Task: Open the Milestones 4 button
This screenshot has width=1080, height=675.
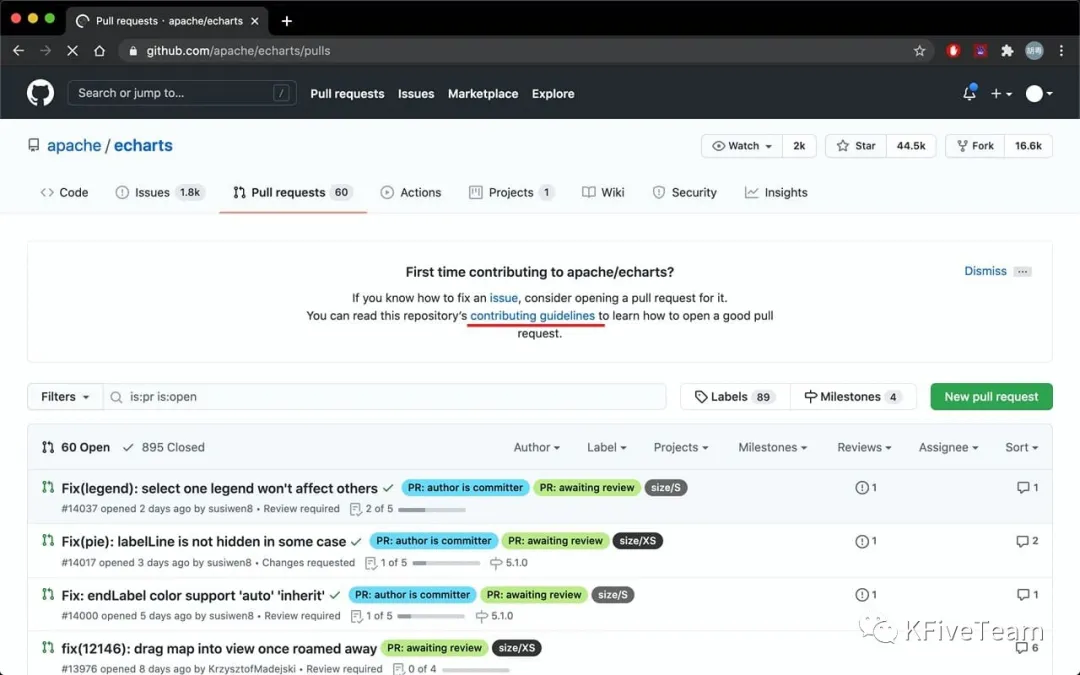Action: pos(853,397)
